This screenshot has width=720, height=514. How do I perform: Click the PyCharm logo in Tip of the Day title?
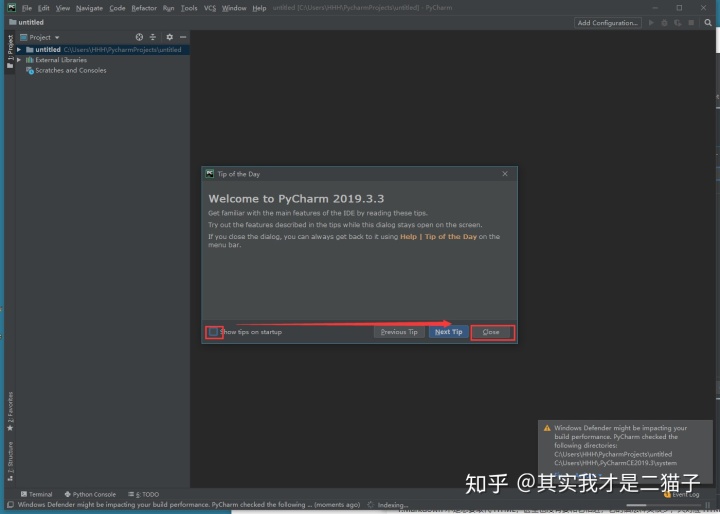(210, 174)
